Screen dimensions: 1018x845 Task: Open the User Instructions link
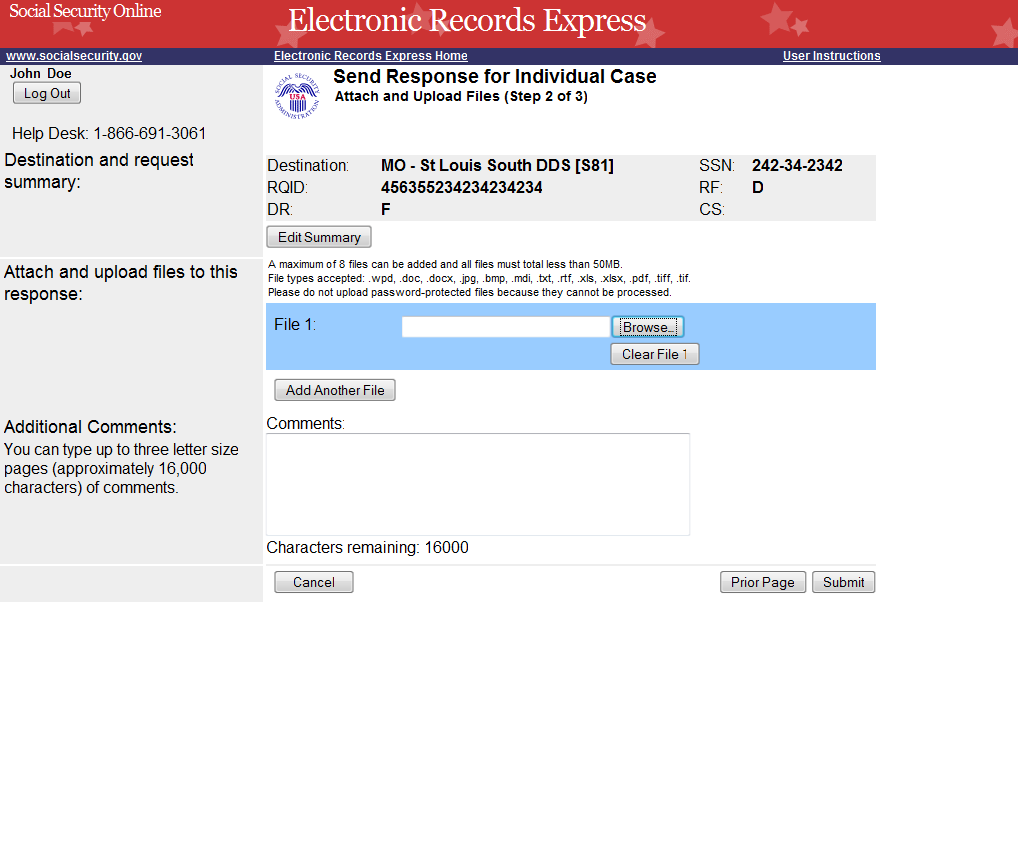[x=832, y=56]
